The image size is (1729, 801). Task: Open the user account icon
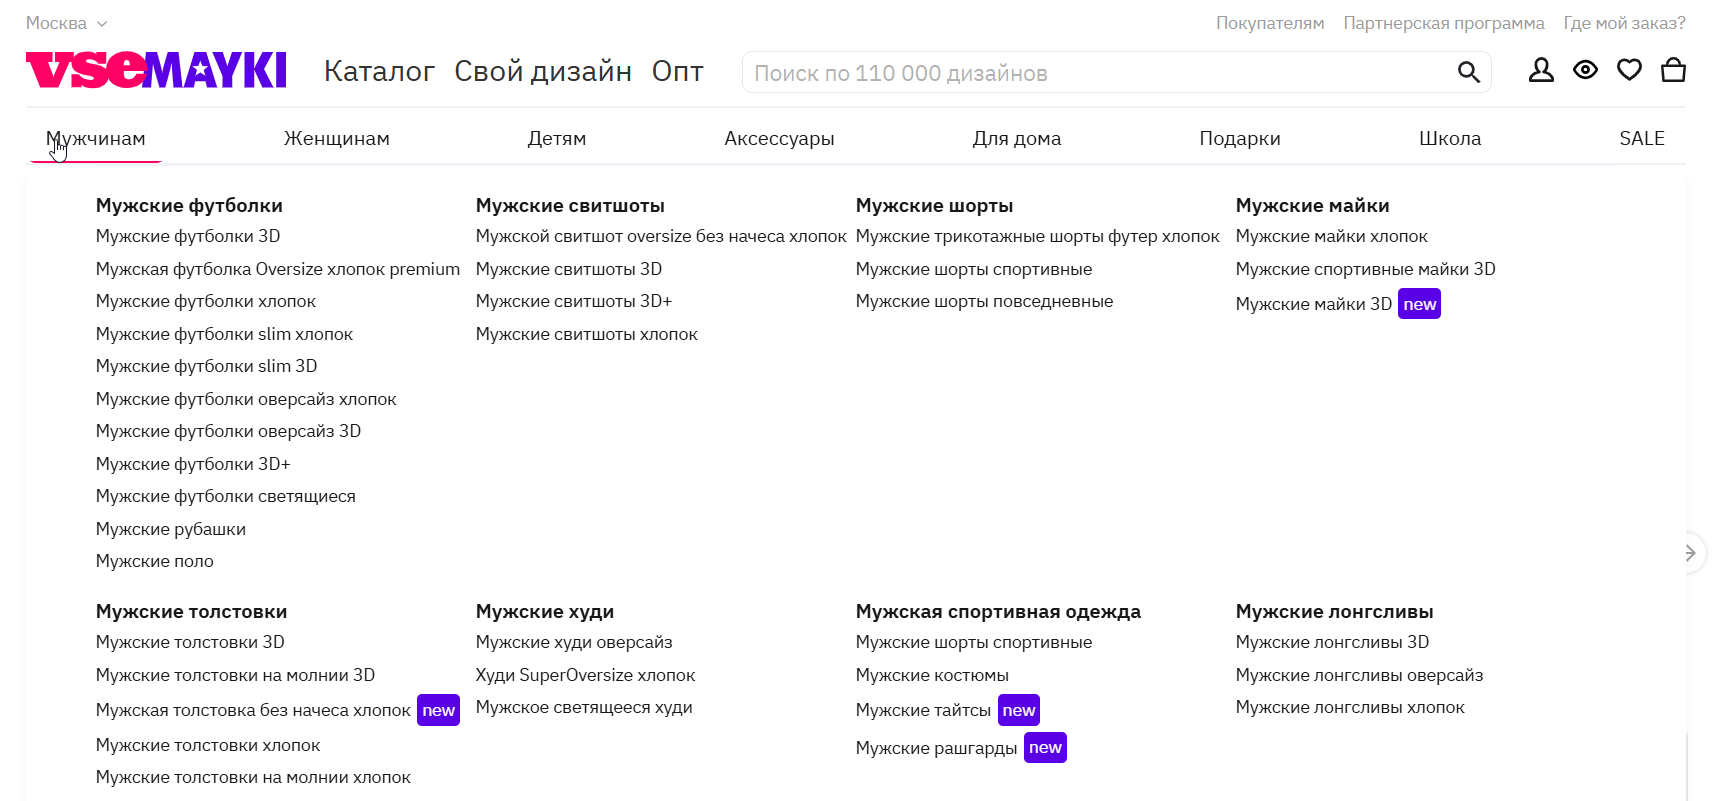1541,70
